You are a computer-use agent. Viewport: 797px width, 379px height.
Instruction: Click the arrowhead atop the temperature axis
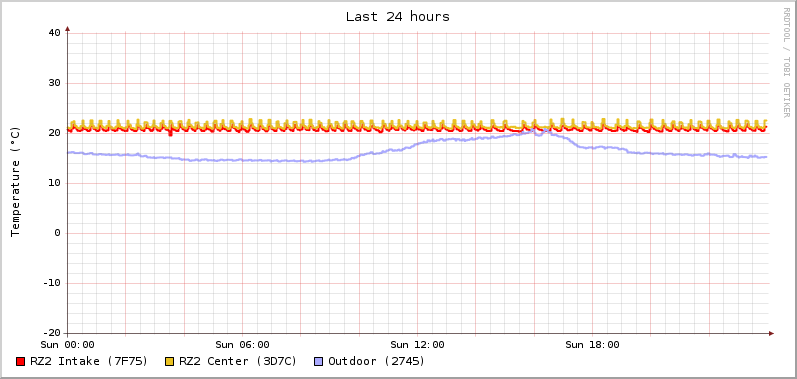68,29
